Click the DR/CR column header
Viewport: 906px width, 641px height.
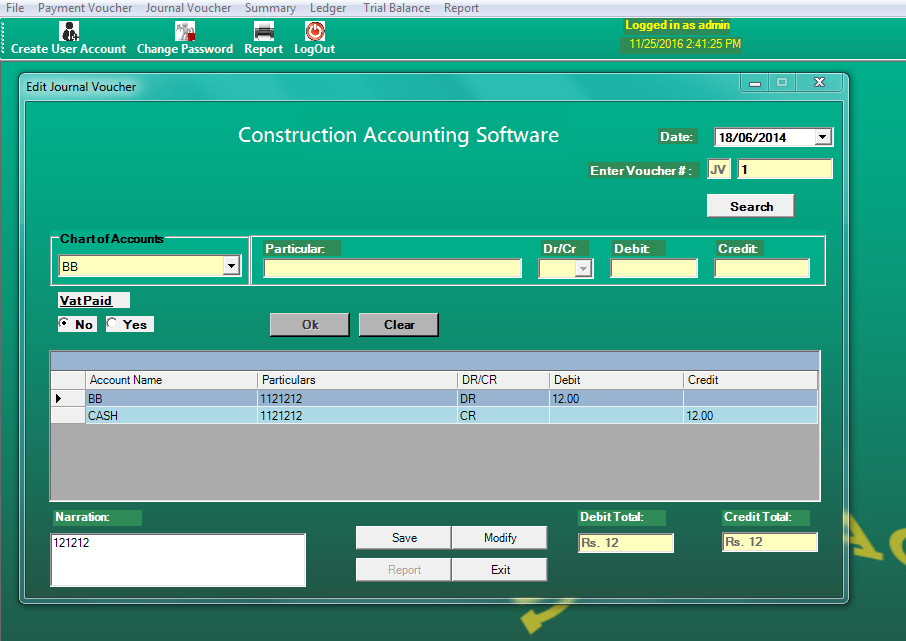point(503,380)
